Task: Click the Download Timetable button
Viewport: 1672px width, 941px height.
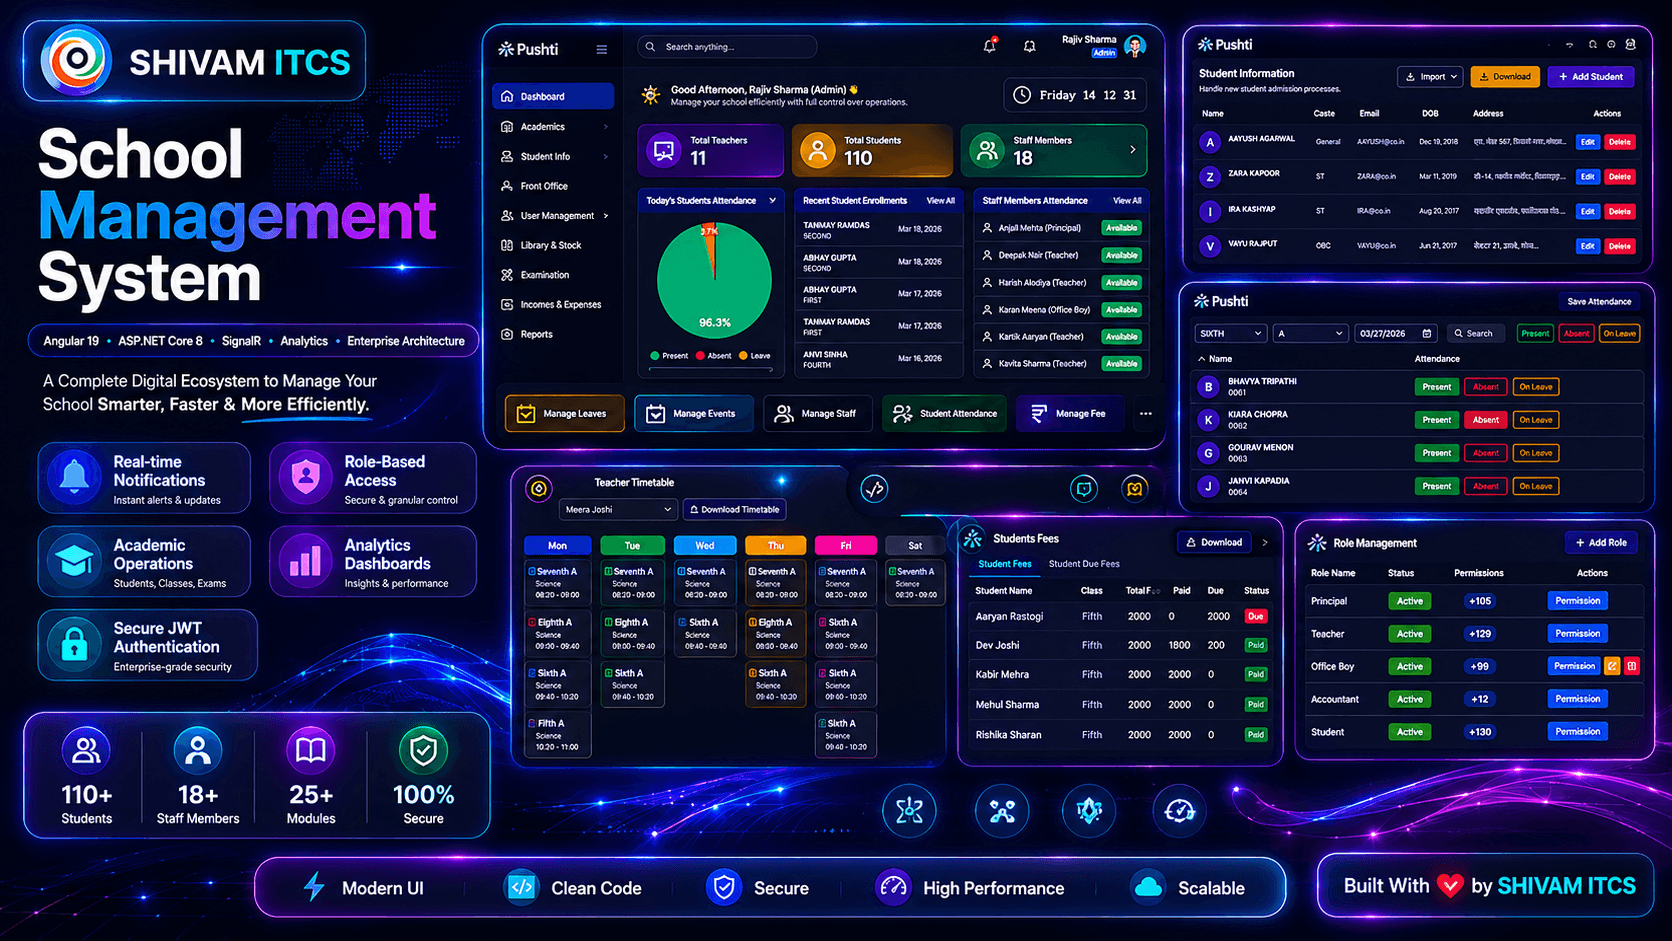Action: 734,509
